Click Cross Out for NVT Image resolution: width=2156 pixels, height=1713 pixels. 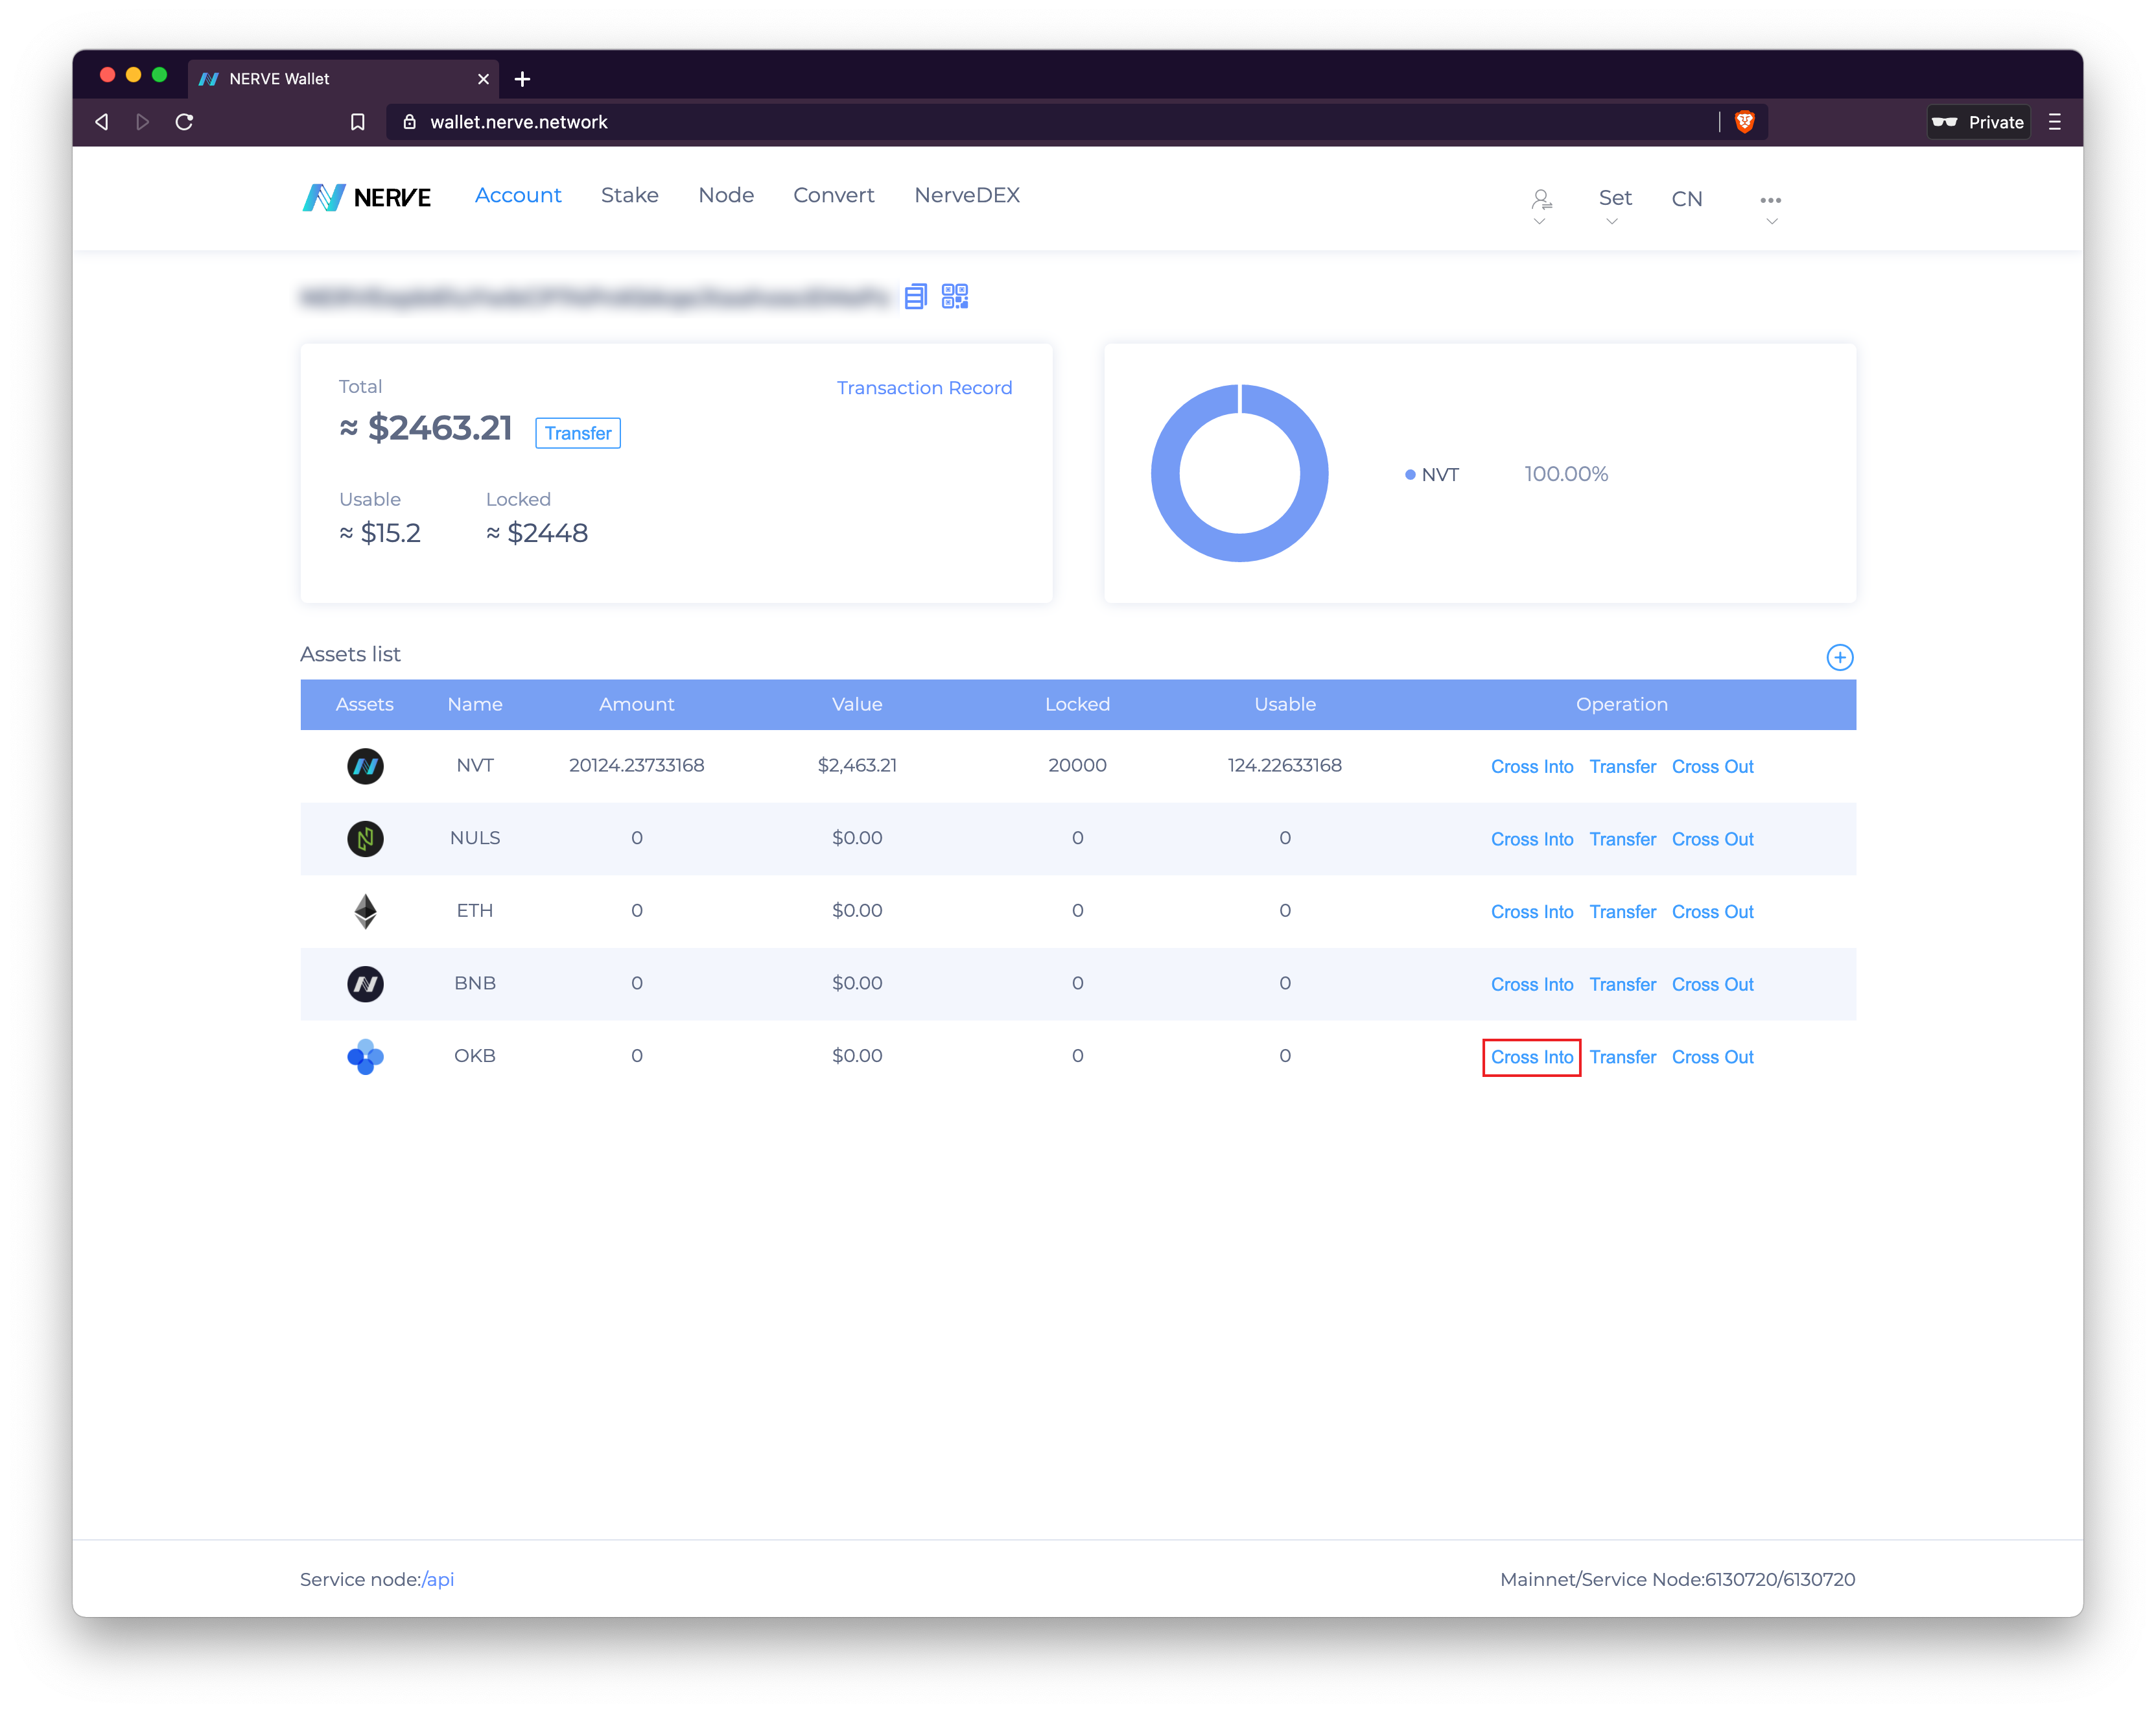coord(1712,767)
